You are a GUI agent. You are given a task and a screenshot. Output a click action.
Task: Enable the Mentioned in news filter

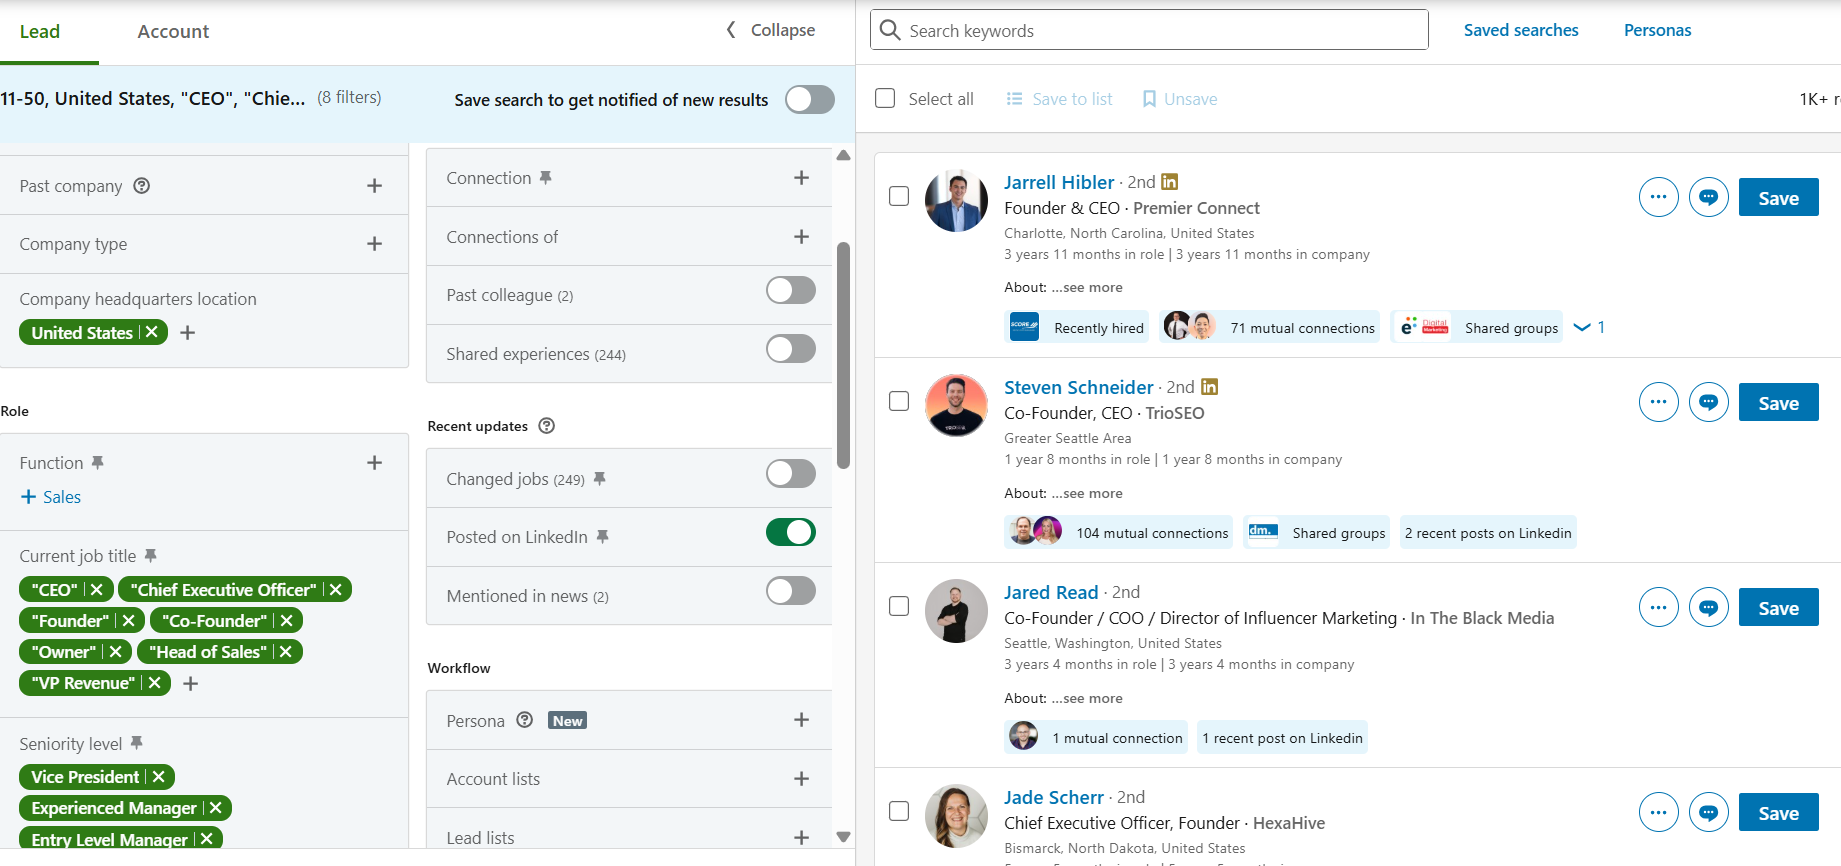pos(791,591)
